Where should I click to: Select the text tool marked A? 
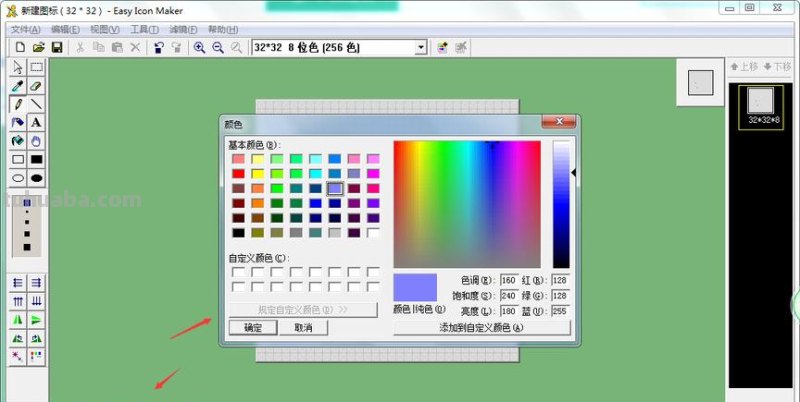pyautogui.click(x=36, y=122)
